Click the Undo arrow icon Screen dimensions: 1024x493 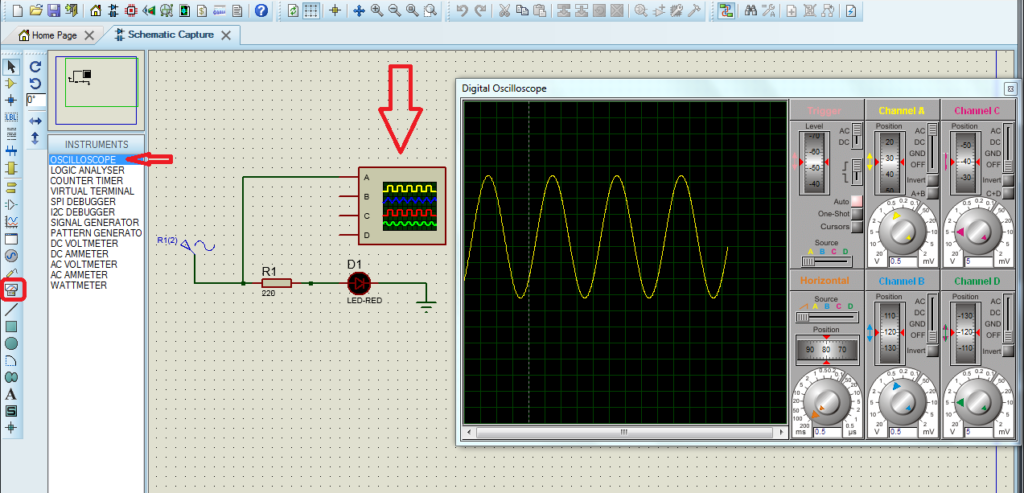click(461, 11)
